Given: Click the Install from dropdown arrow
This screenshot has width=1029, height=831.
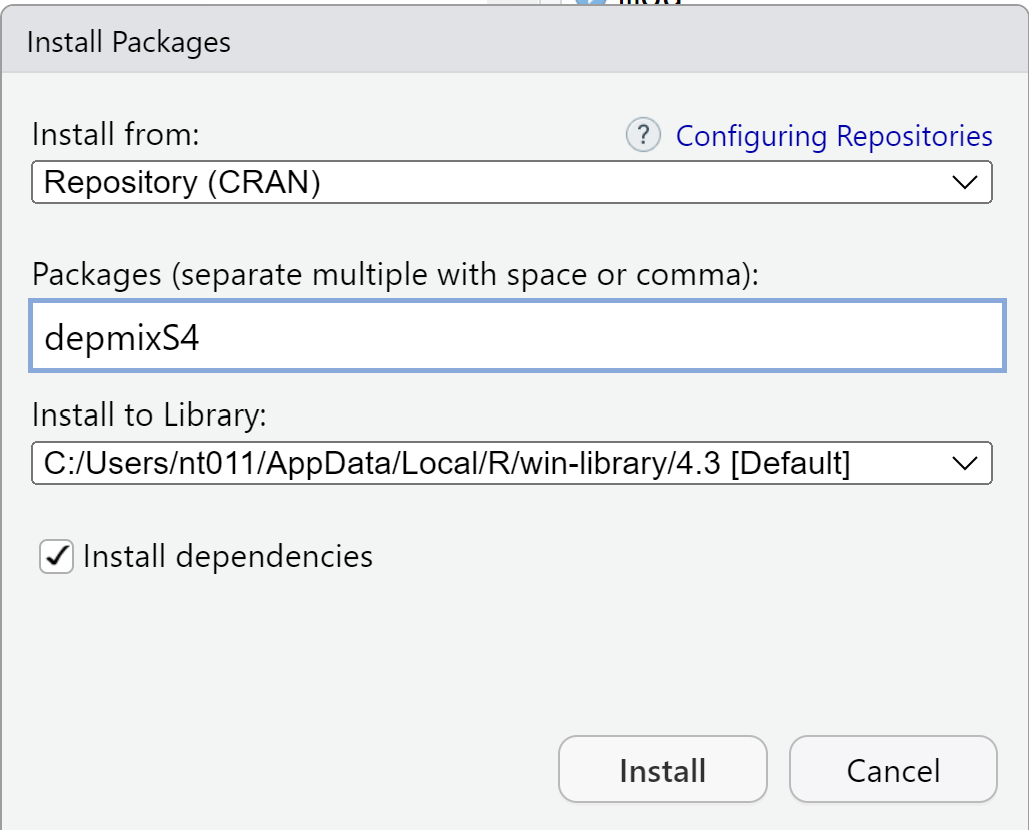Looking at the screenshot, I should point(963,183).
